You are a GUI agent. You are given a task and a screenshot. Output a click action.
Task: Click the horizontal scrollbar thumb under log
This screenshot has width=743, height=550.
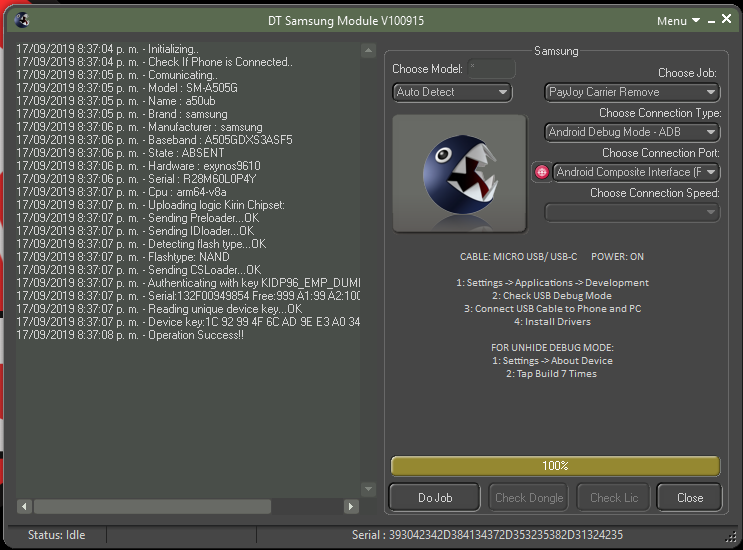pyautogui.click(x=152, y=506)
